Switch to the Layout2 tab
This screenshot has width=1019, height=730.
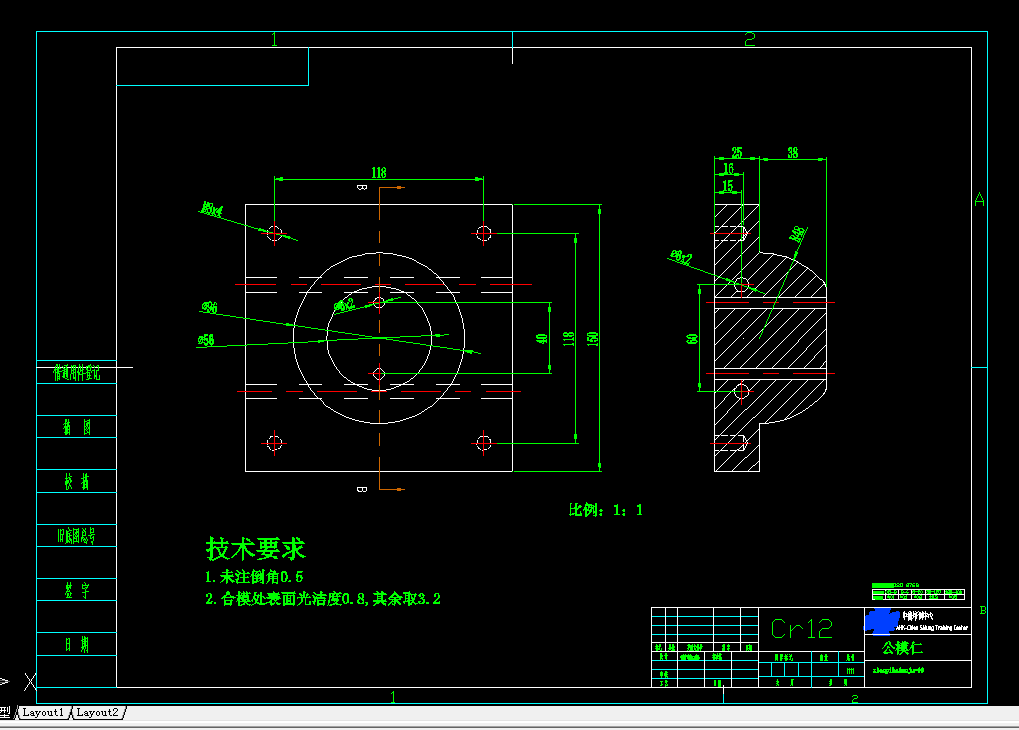coord(97,712)
